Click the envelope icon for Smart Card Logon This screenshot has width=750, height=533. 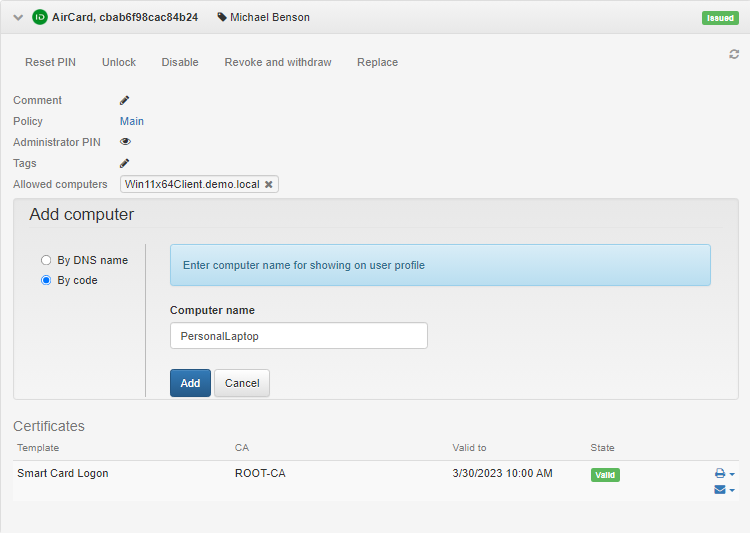[720, 489]
